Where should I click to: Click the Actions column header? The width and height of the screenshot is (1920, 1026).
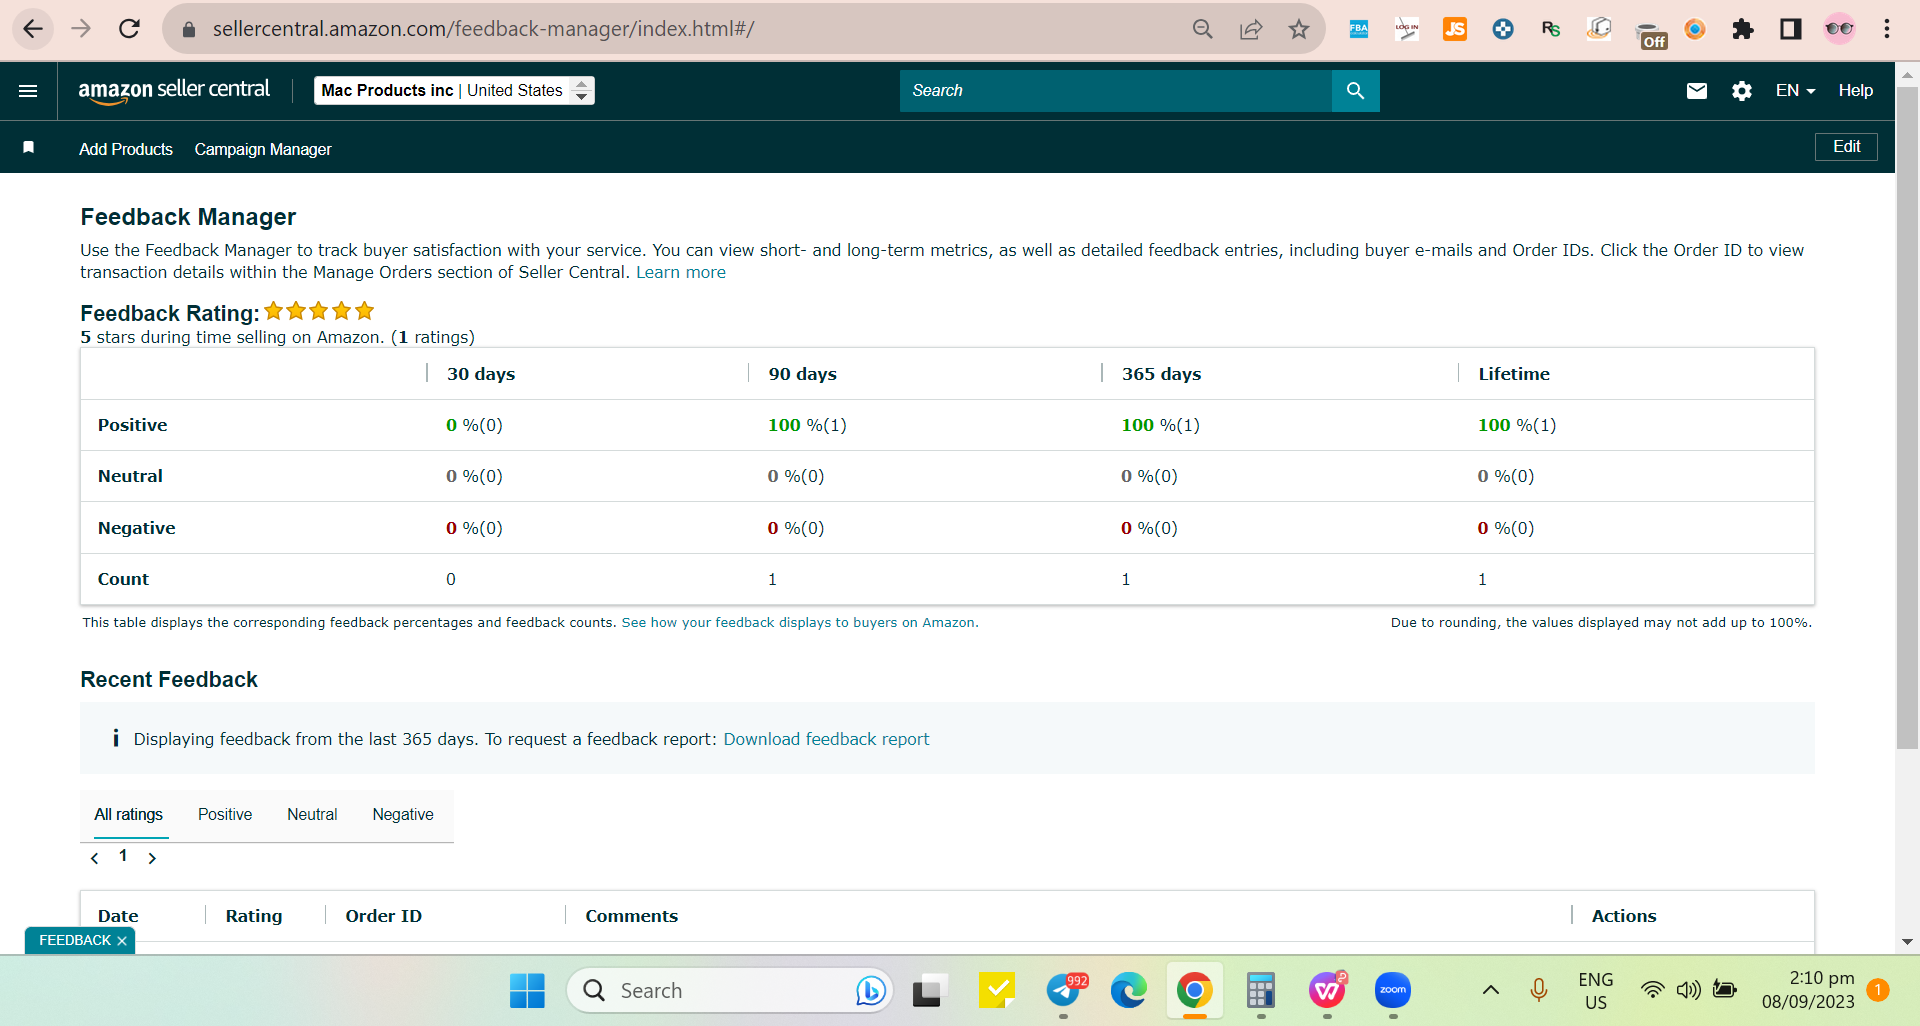1624,916
